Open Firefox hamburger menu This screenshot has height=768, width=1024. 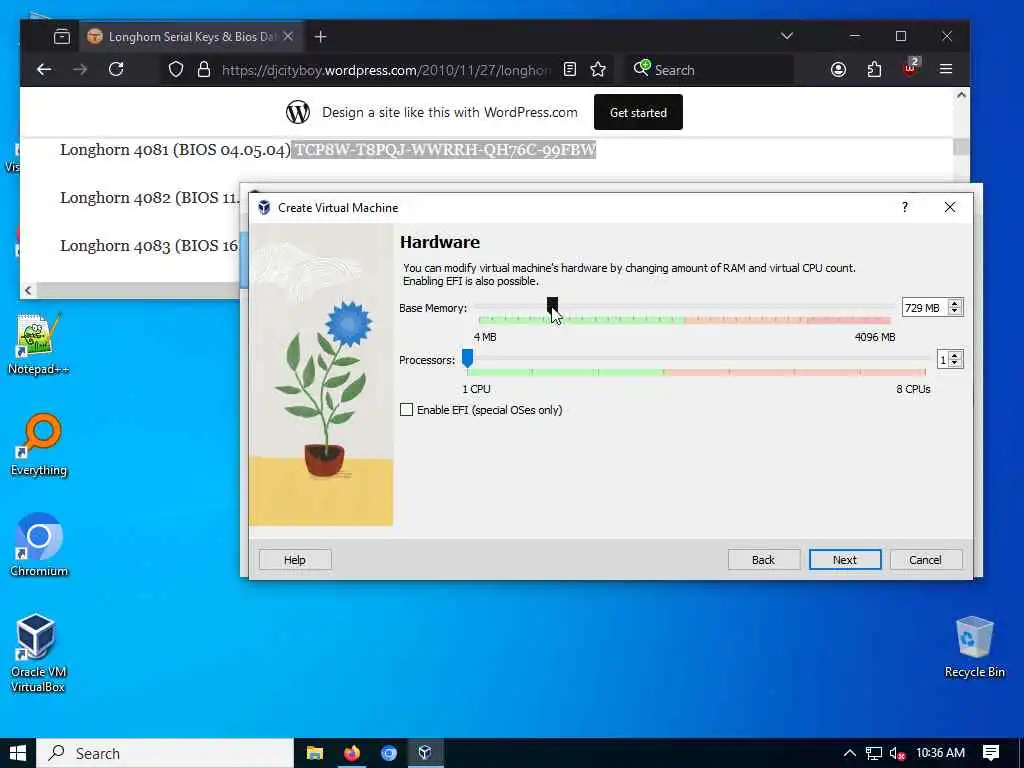pyautogui.click(x=946, y=69)
